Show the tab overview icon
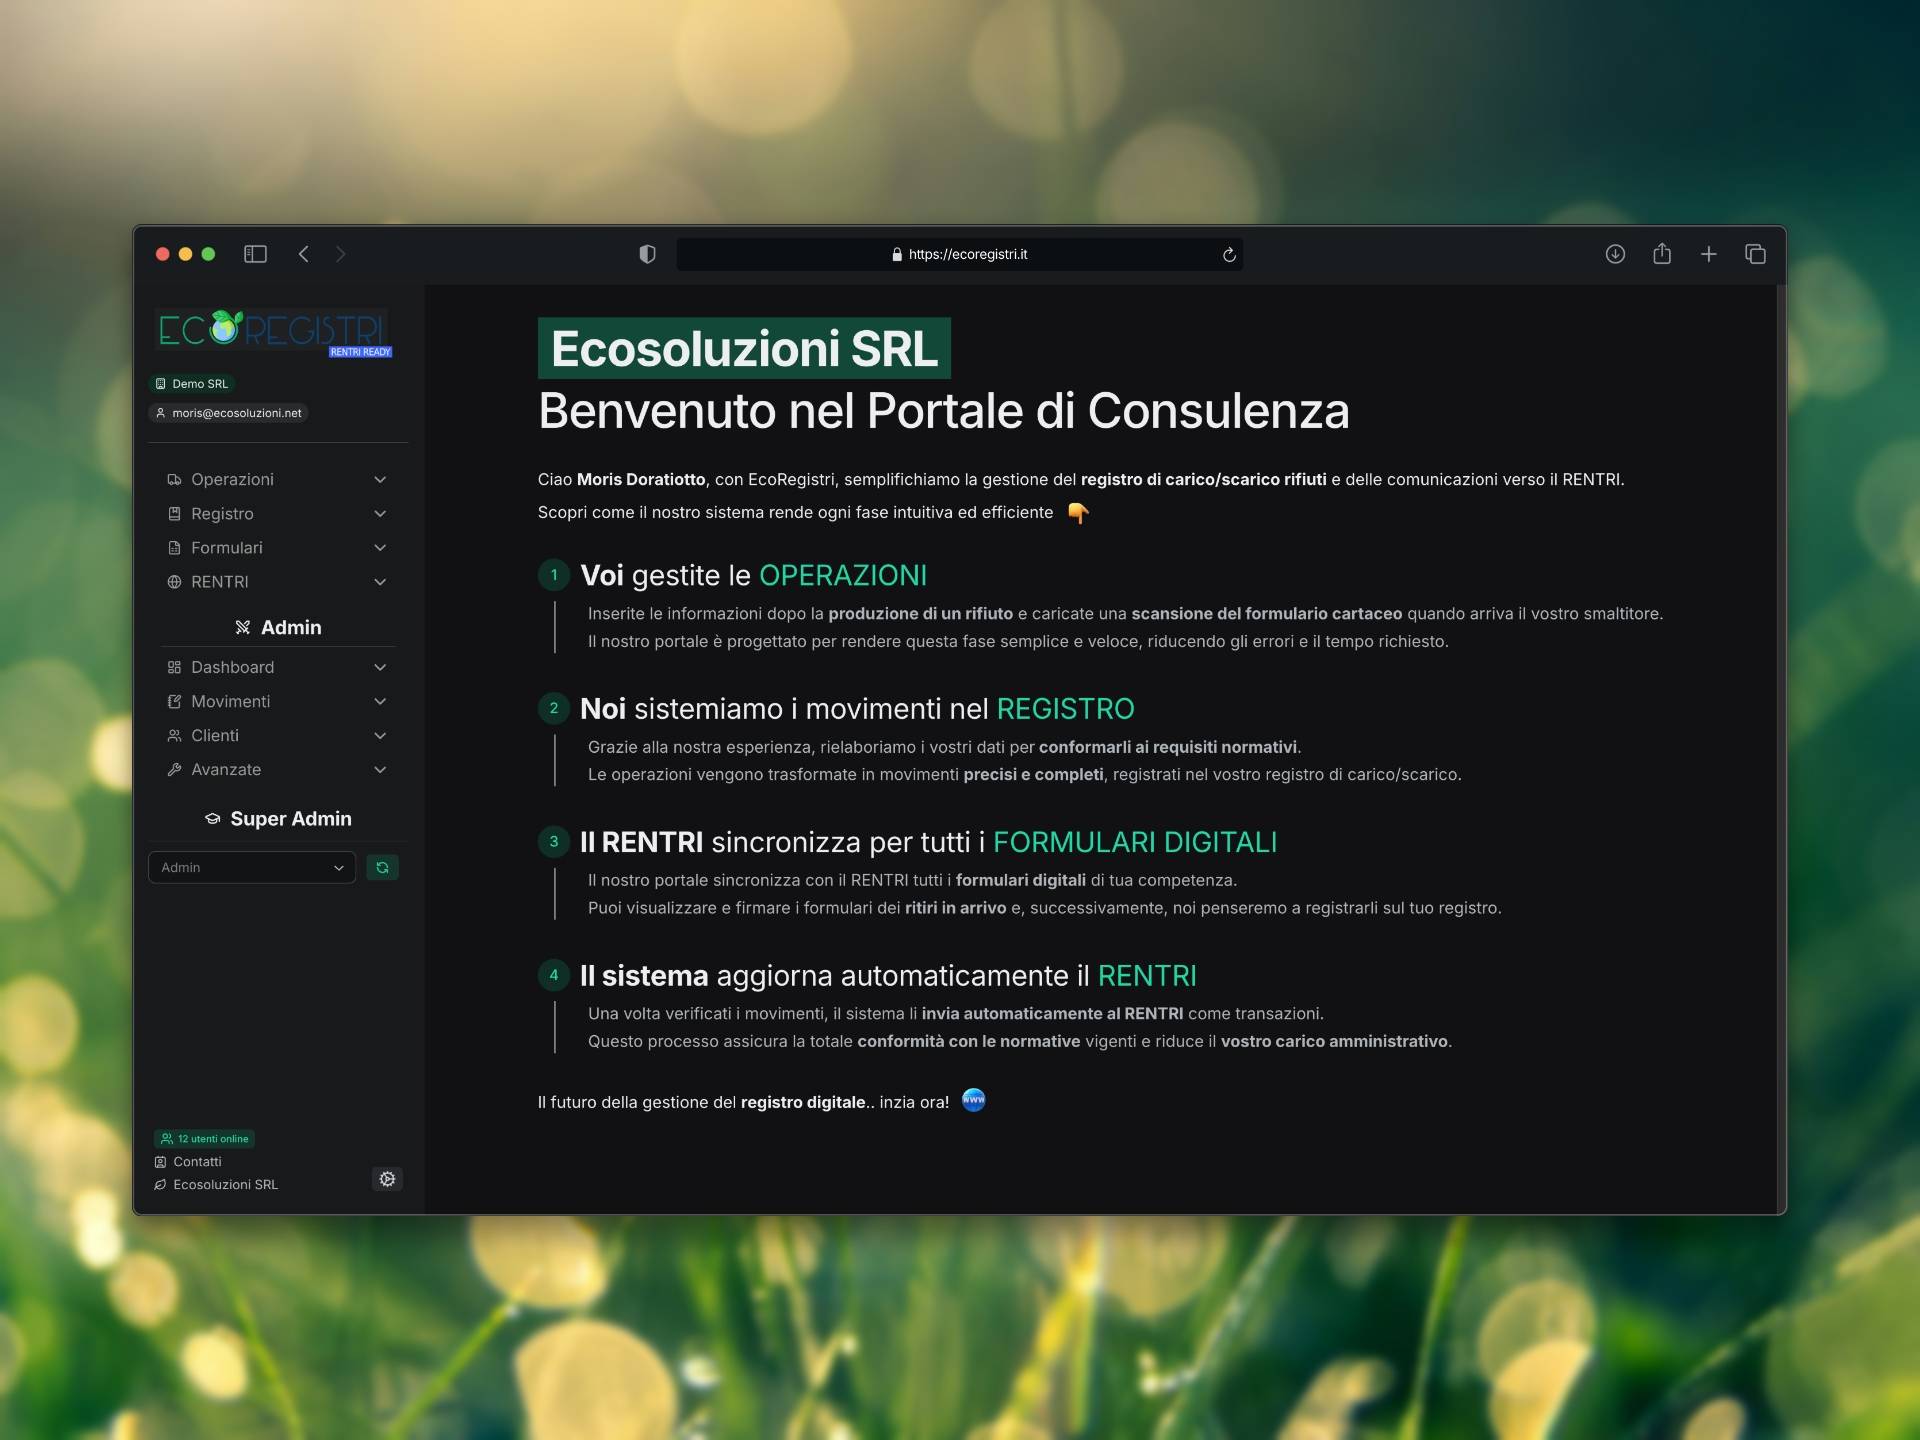Image resolution: width=1920 pixels, height=1440 pixels. 1755,254
